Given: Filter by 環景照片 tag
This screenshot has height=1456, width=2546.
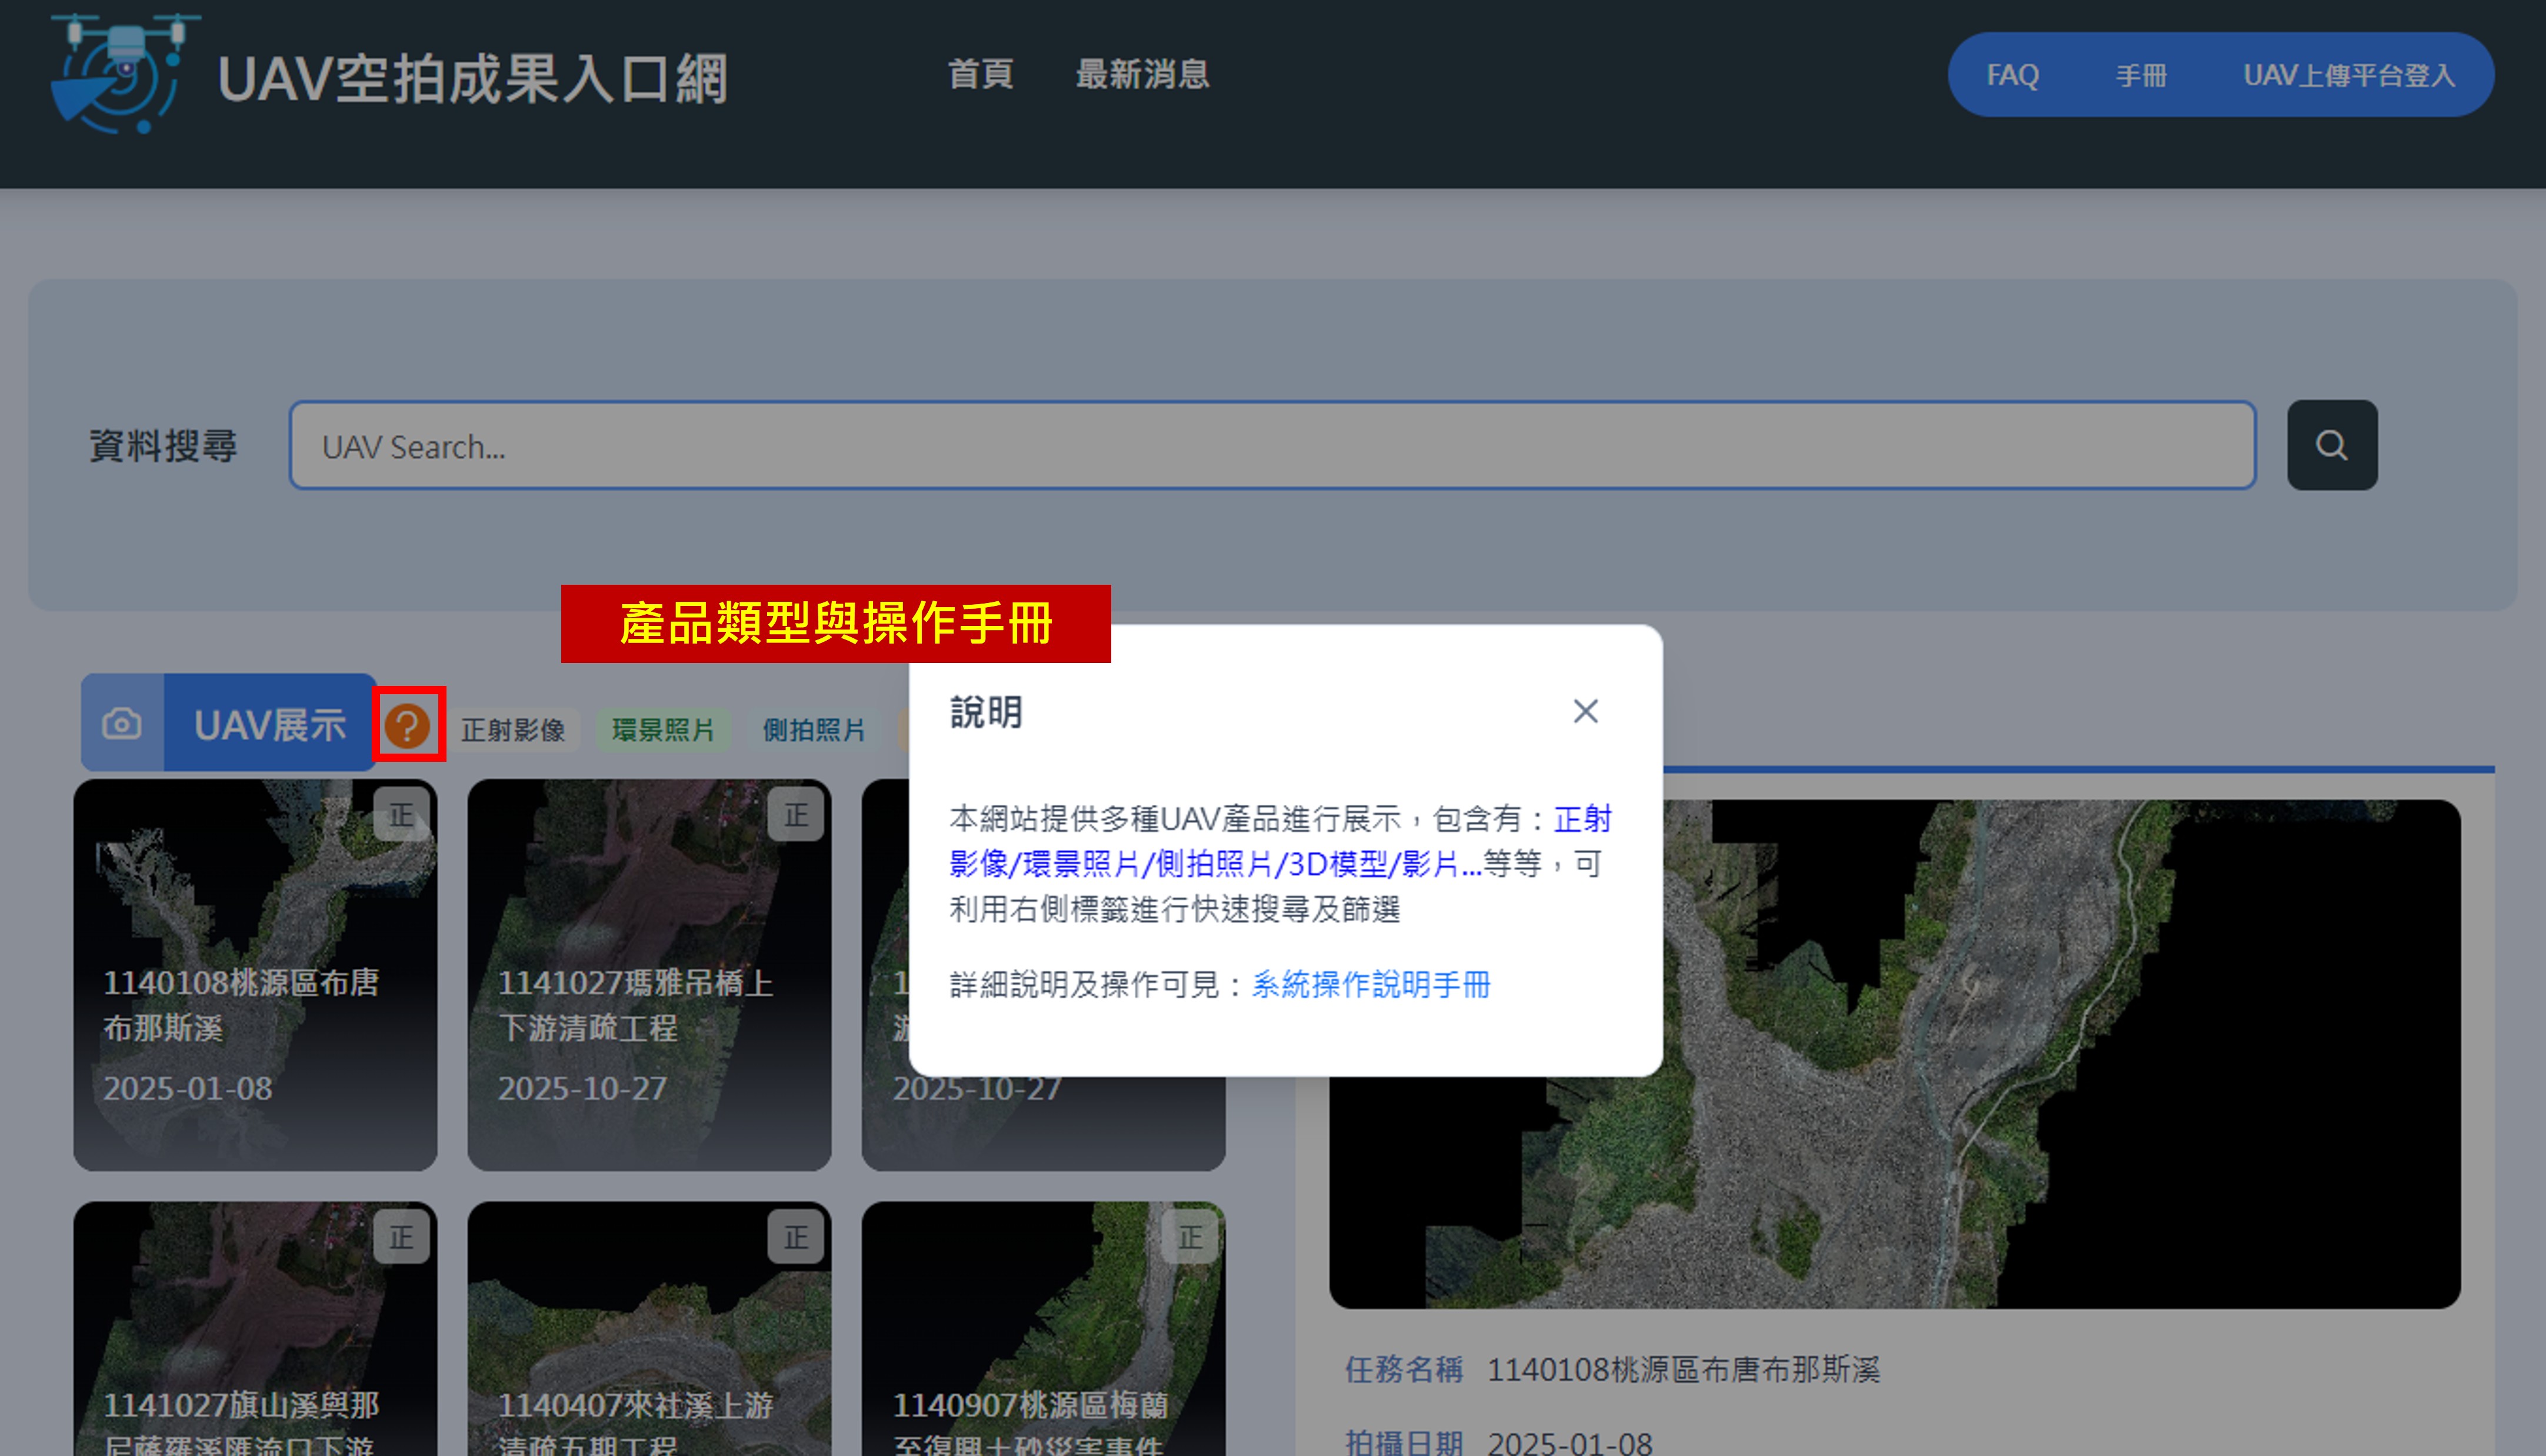Looking at the screenshot, I should click(663, 730).
